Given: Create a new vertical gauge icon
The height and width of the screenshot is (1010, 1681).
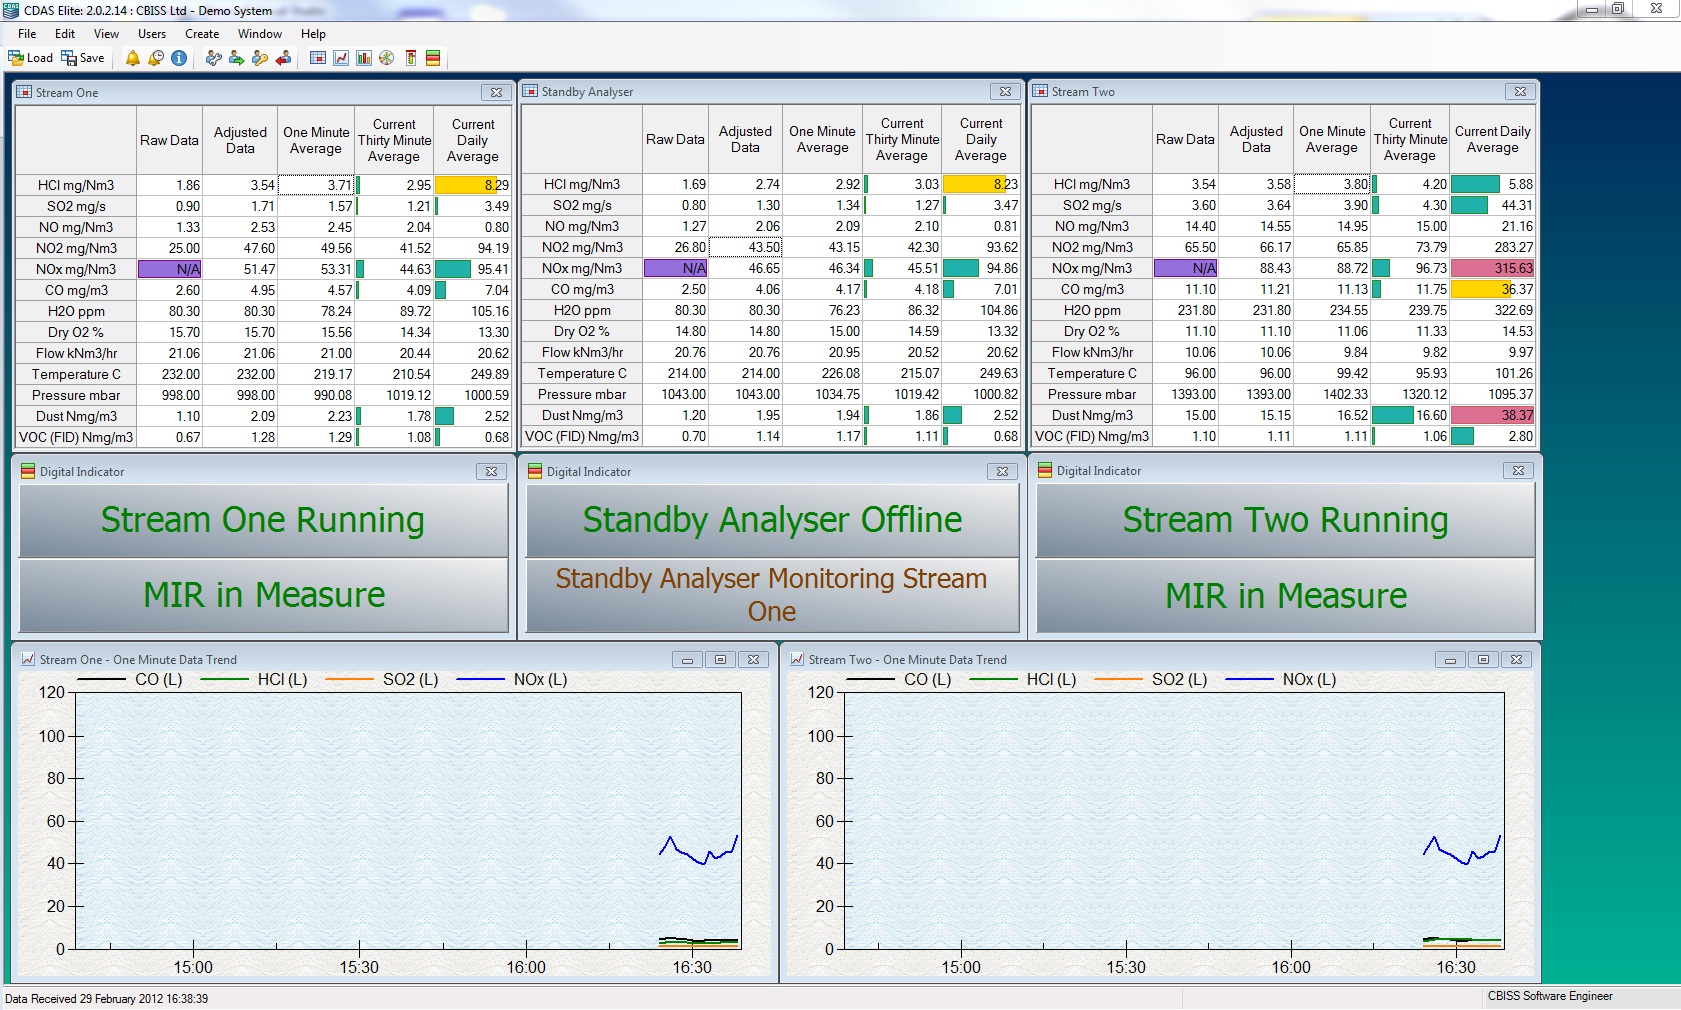Looking at the screenshot, I should tap(410, 58).
